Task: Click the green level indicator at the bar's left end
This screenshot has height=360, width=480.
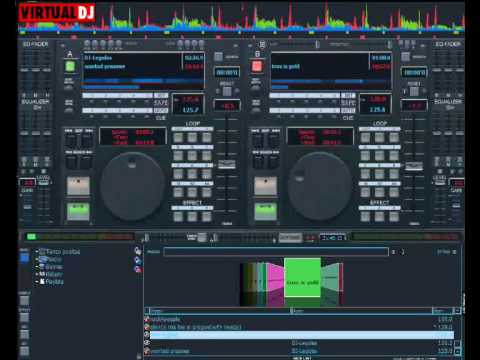Action: click(31, 237)
